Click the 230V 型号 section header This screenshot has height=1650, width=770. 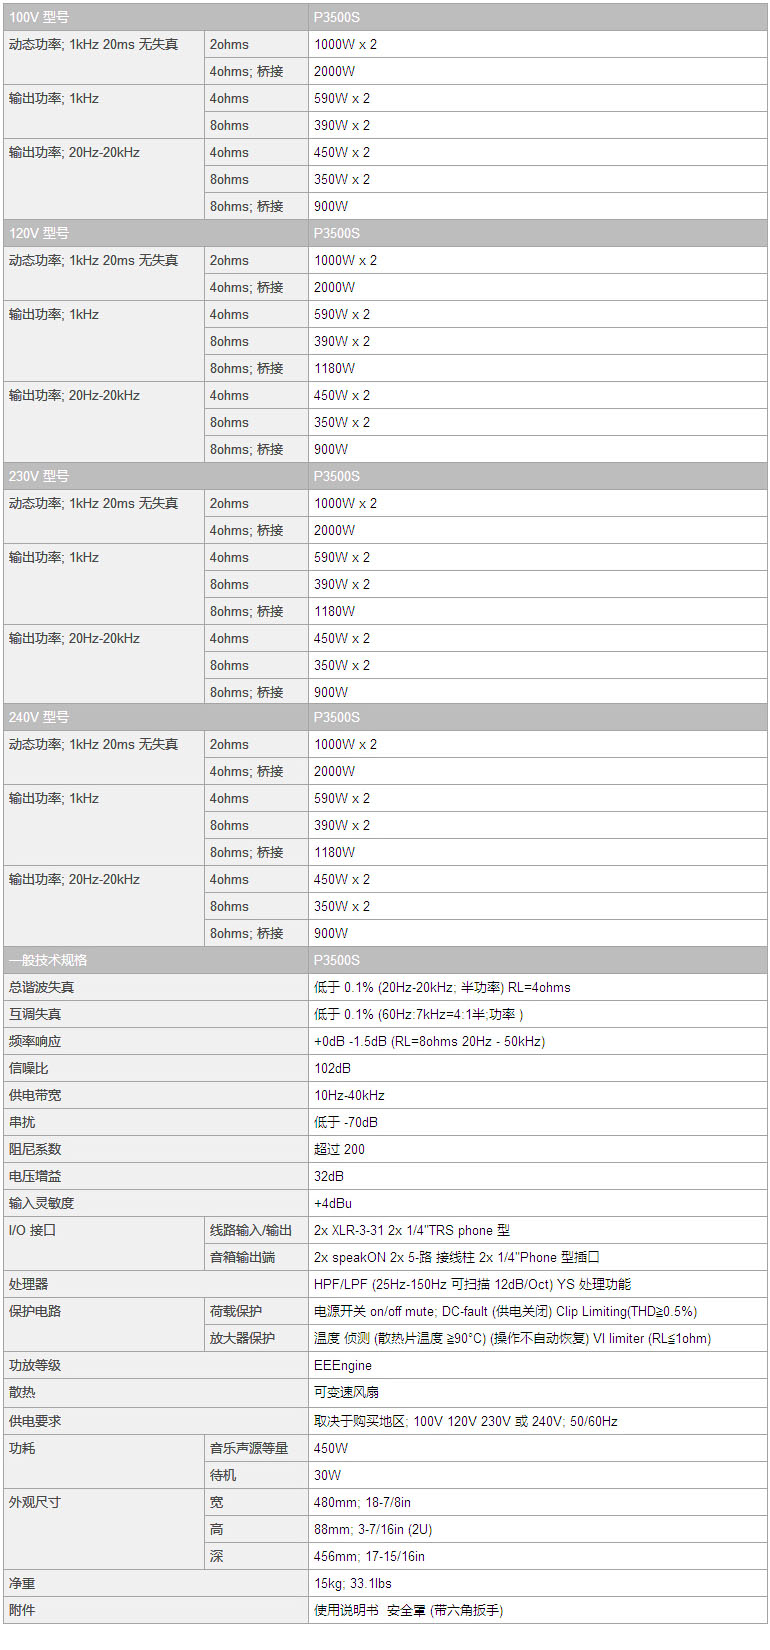coord(385,476)
